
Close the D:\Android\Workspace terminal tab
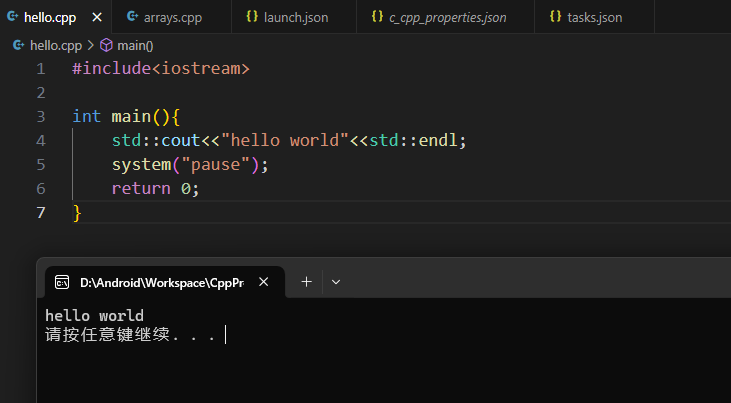coord(264,282)
